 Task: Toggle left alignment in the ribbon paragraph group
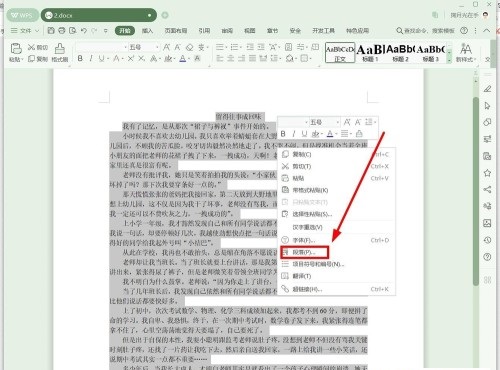220,59
